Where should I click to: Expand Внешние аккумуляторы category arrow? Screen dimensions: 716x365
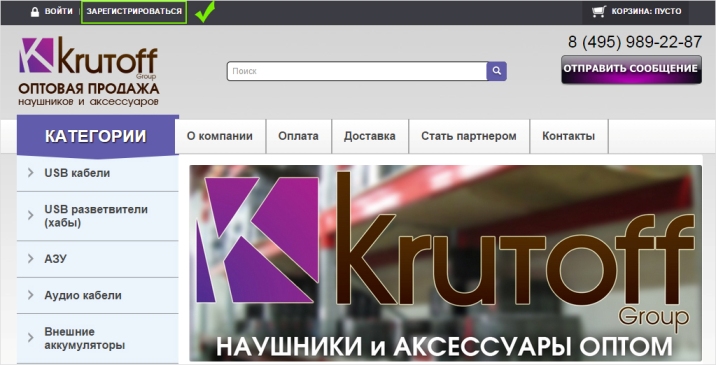pyautogui.click(x=31, y=338)
